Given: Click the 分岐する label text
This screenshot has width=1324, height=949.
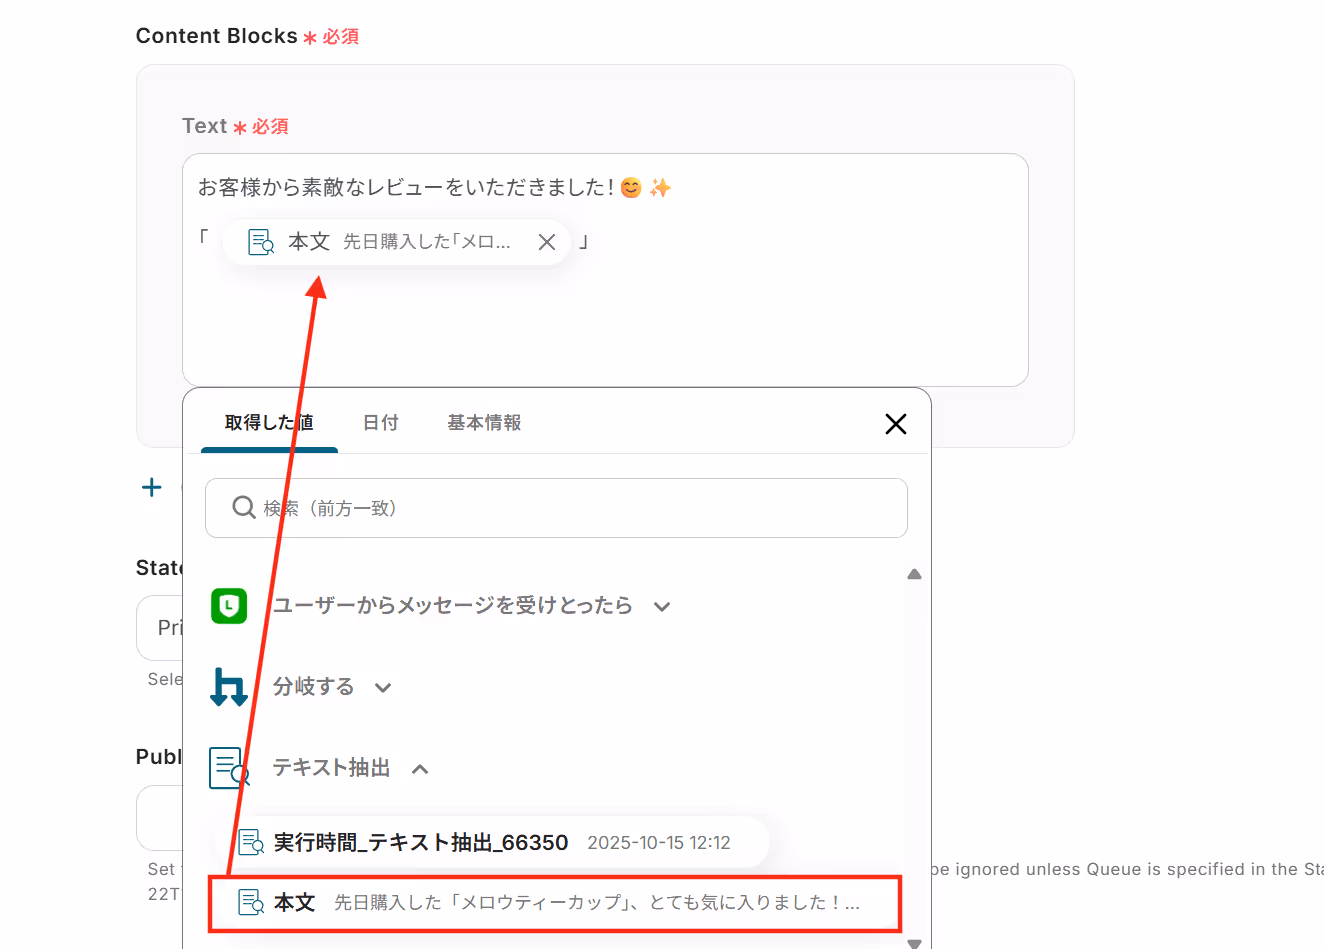Looking at the screenshot, I should pos(313,687).
